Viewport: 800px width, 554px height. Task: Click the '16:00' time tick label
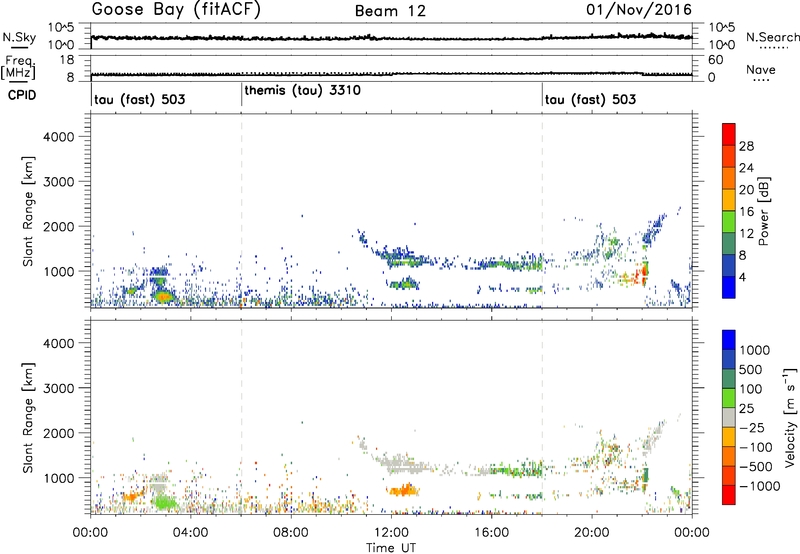[x=491, y=533]
